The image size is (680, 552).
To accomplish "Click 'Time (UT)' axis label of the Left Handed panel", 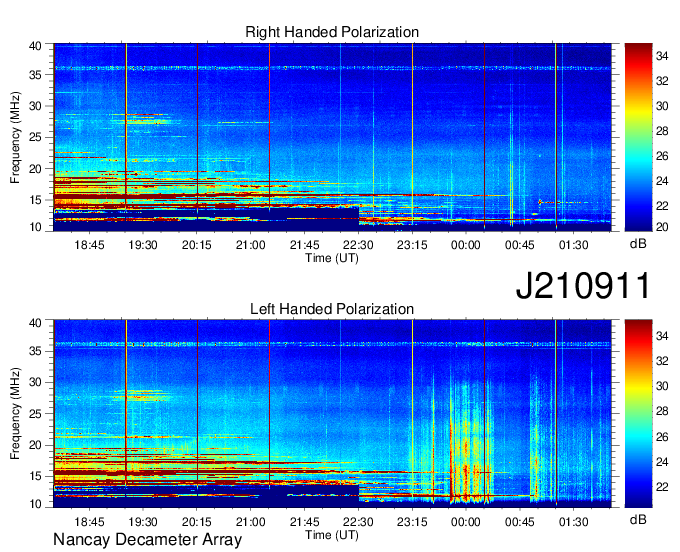I will (x=332, y=535).
